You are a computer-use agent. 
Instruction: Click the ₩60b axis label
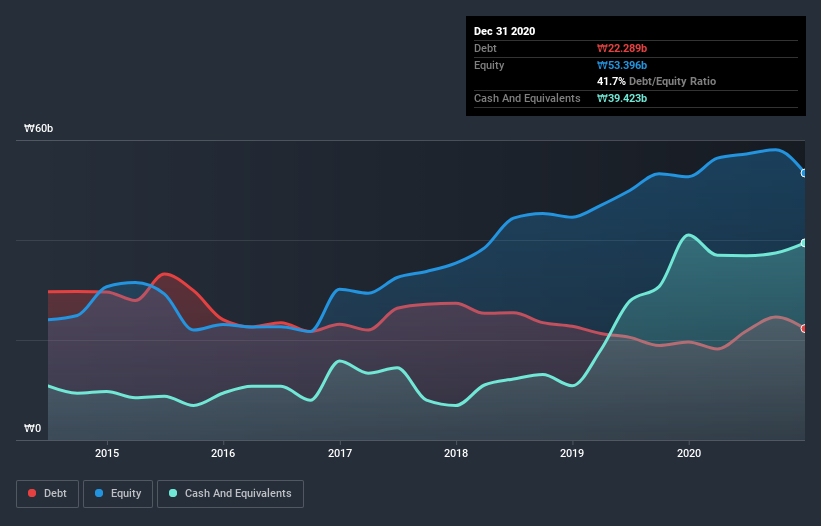38,128
